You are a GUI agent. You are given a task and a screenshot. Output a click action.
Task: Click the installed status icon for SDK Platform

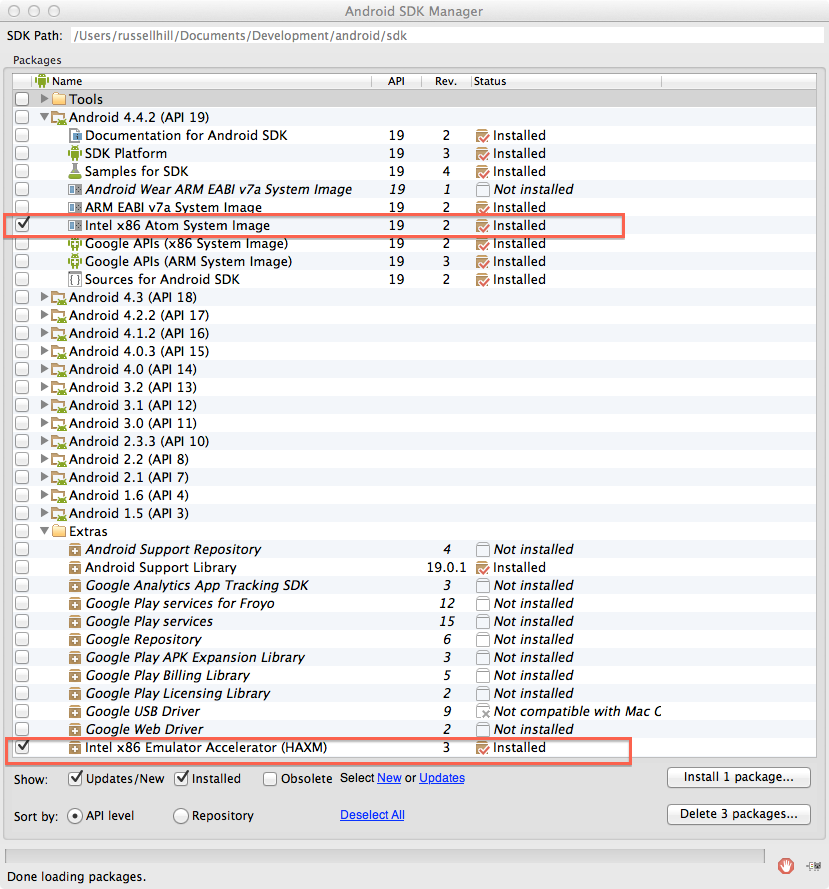[483, 154]
